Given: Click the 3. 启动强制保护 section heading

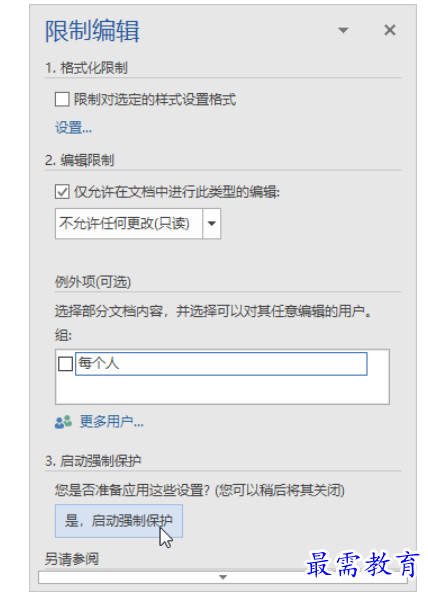Looking at the screenshot, I should pos(93,461).
